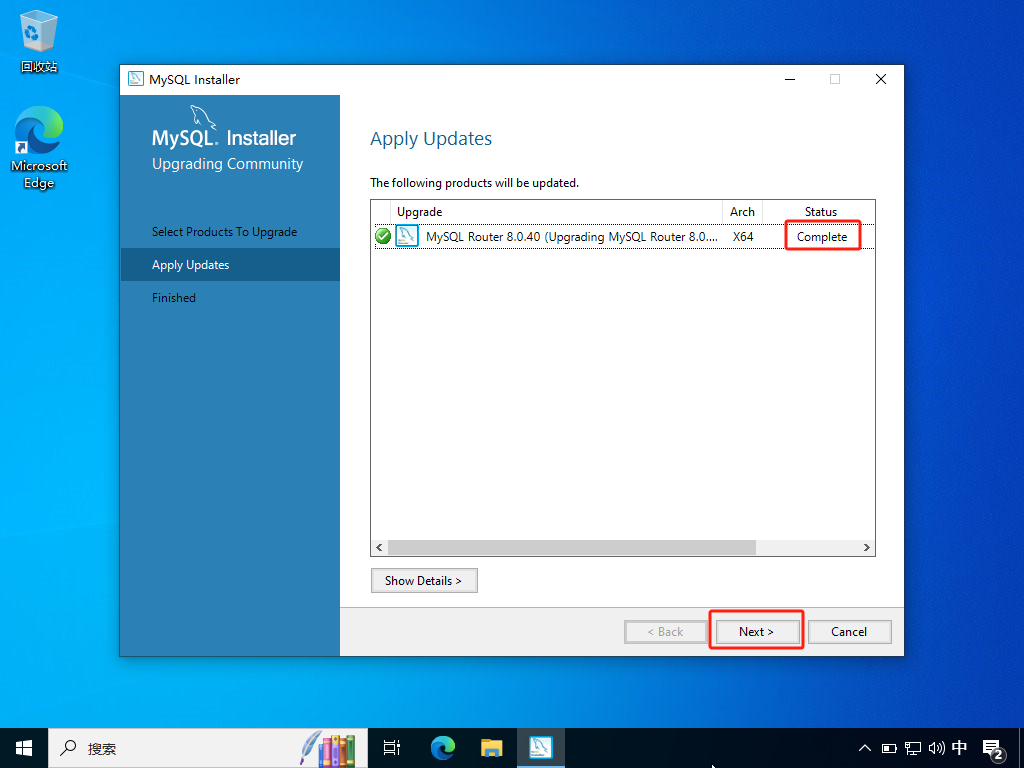The image size is (1024, 768).
Task: Click the MySQL Router product icon
Action: click(407, 237)
